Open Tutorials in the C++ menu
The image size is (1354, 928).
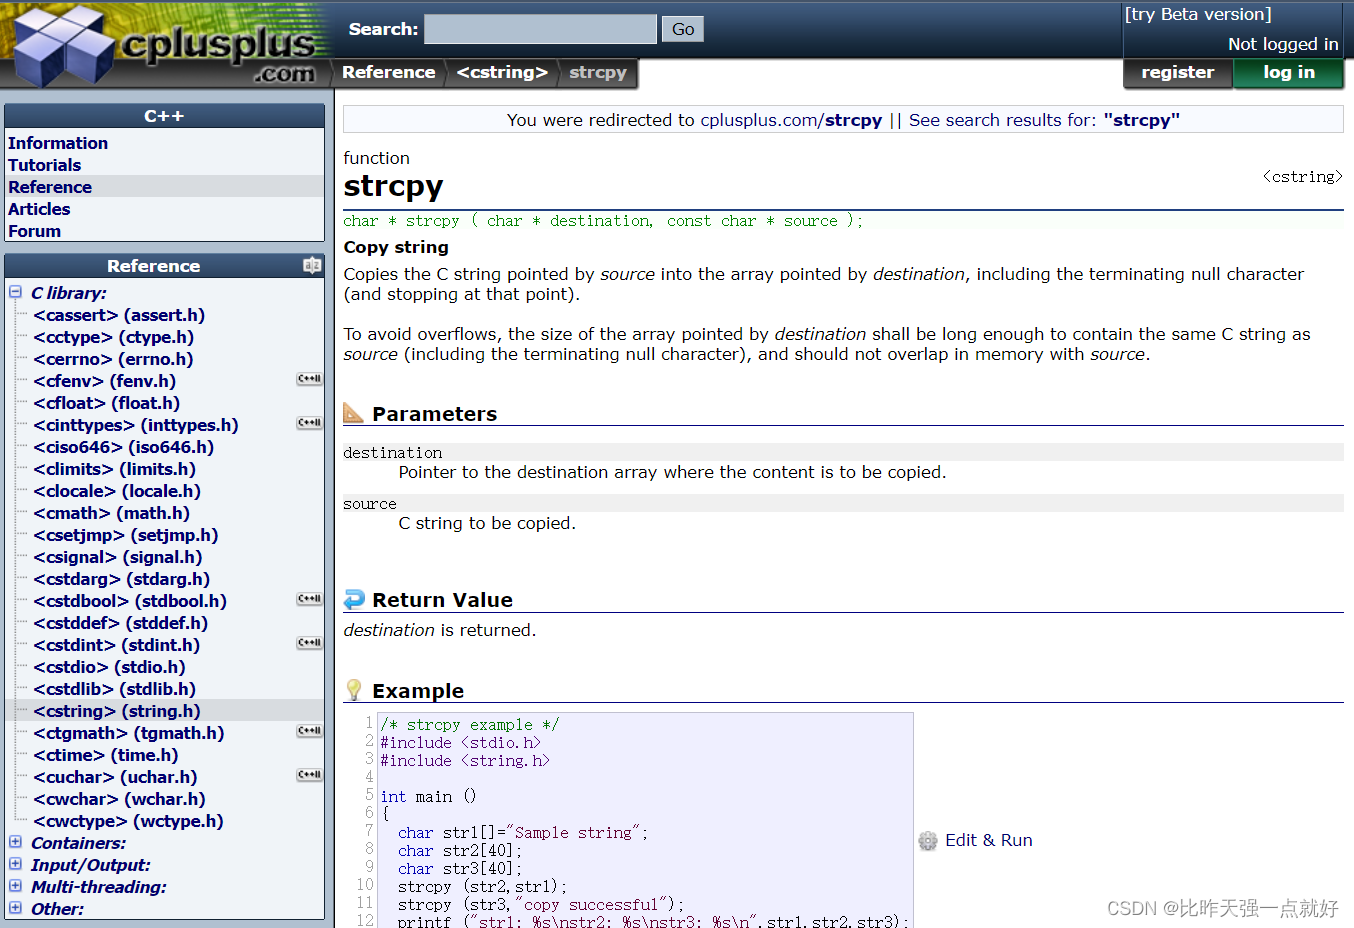point(45,165)
